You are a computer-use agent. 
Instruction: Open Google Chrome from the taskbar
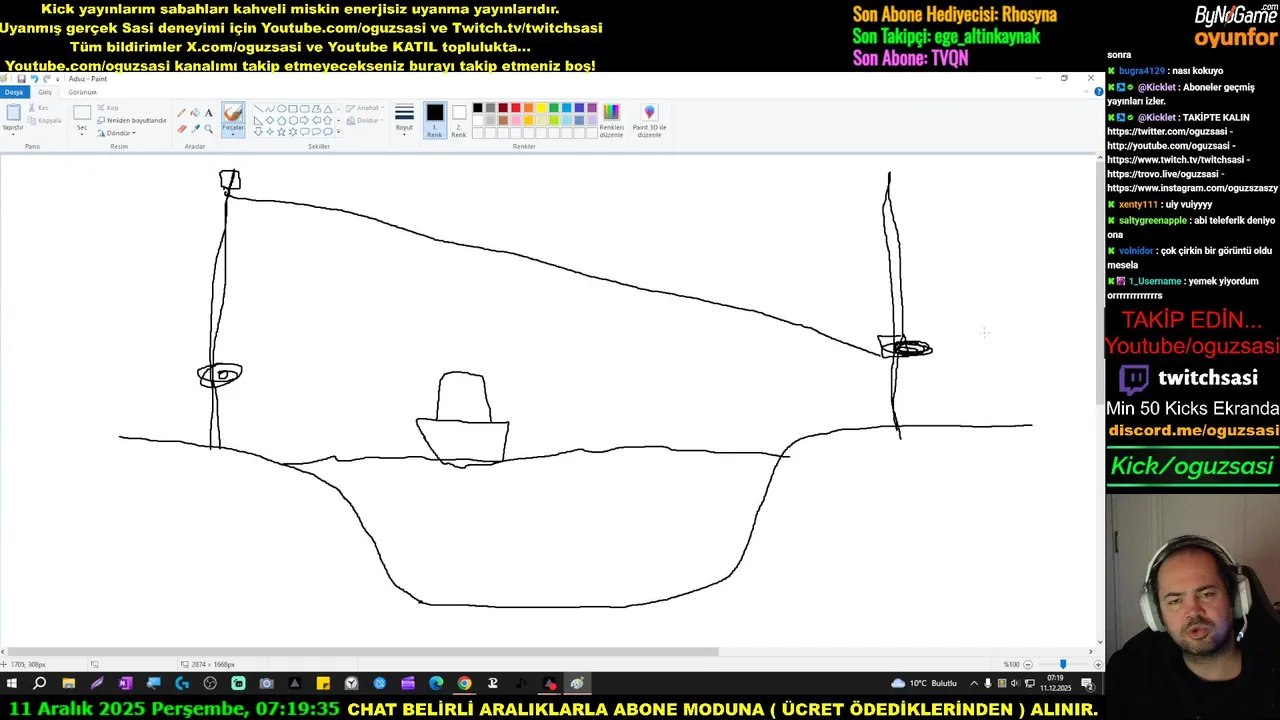pyautogui.click(x=464, y=683)
